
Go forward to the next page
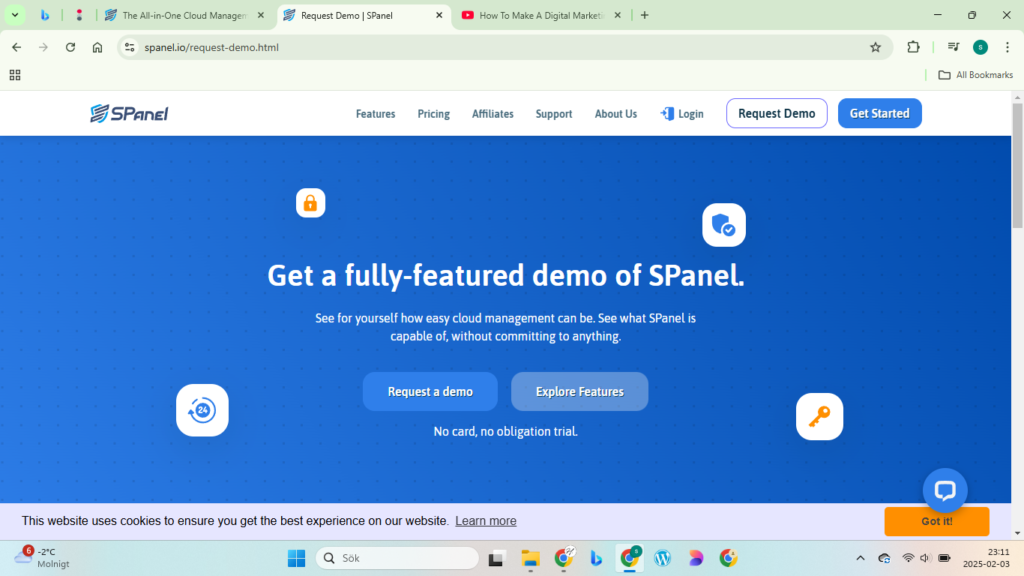43,47
